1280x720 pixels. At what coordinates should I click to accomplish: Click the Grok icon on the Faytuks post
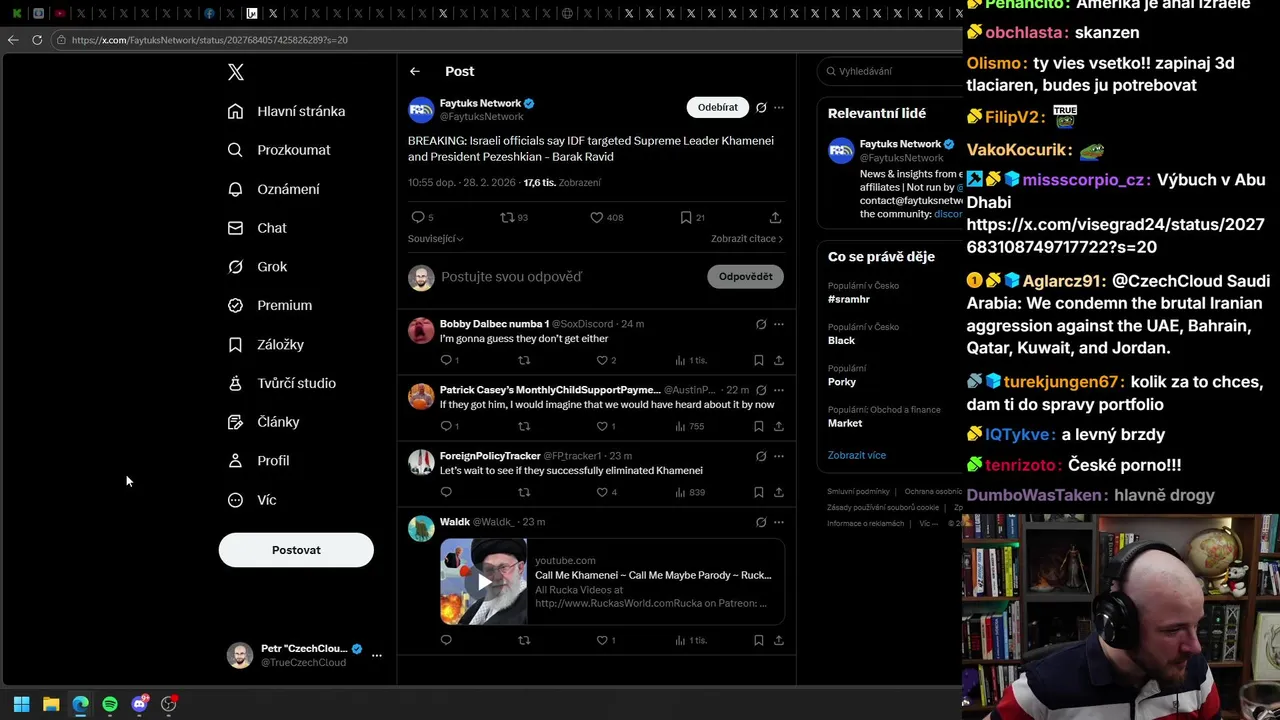tap(761, 107)
